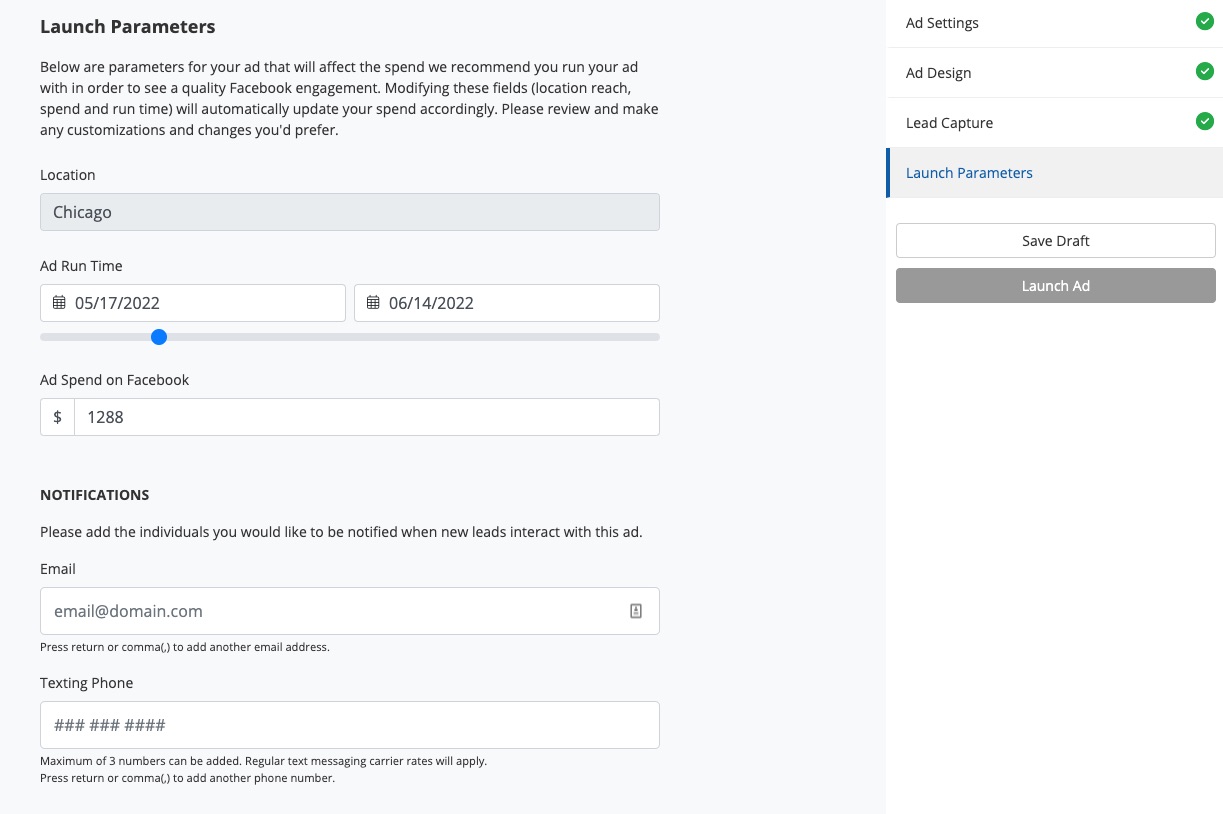Click the blue Ad Run Time slider handle
The width and height of the screenshot is (1223, 814).
point(159,337)
